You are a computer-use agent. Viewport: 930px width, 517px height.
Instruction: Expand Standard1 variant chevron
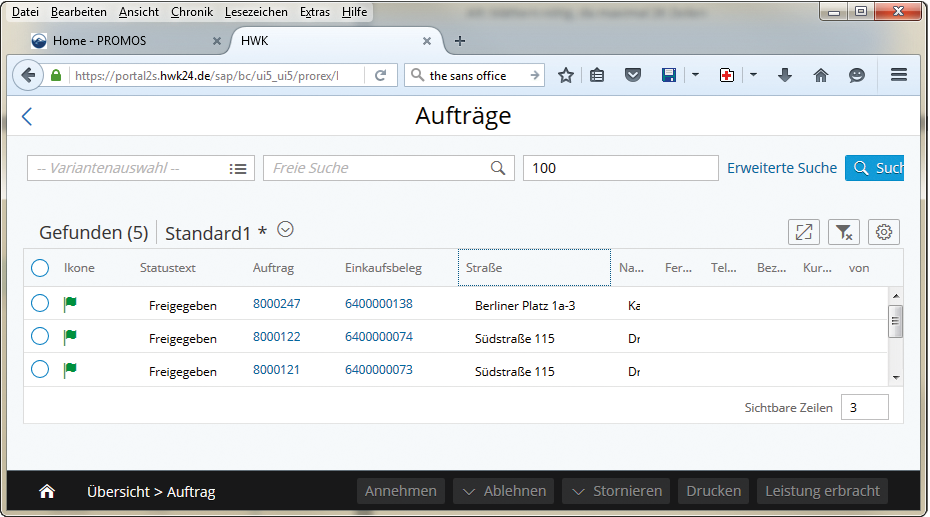tap(286, 230)
